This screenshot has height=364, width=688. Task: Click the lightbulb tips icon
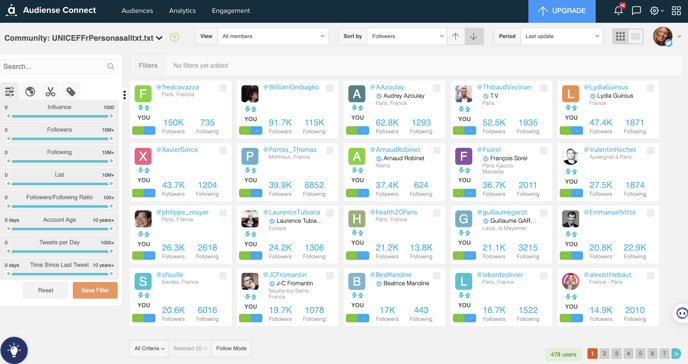14,350
